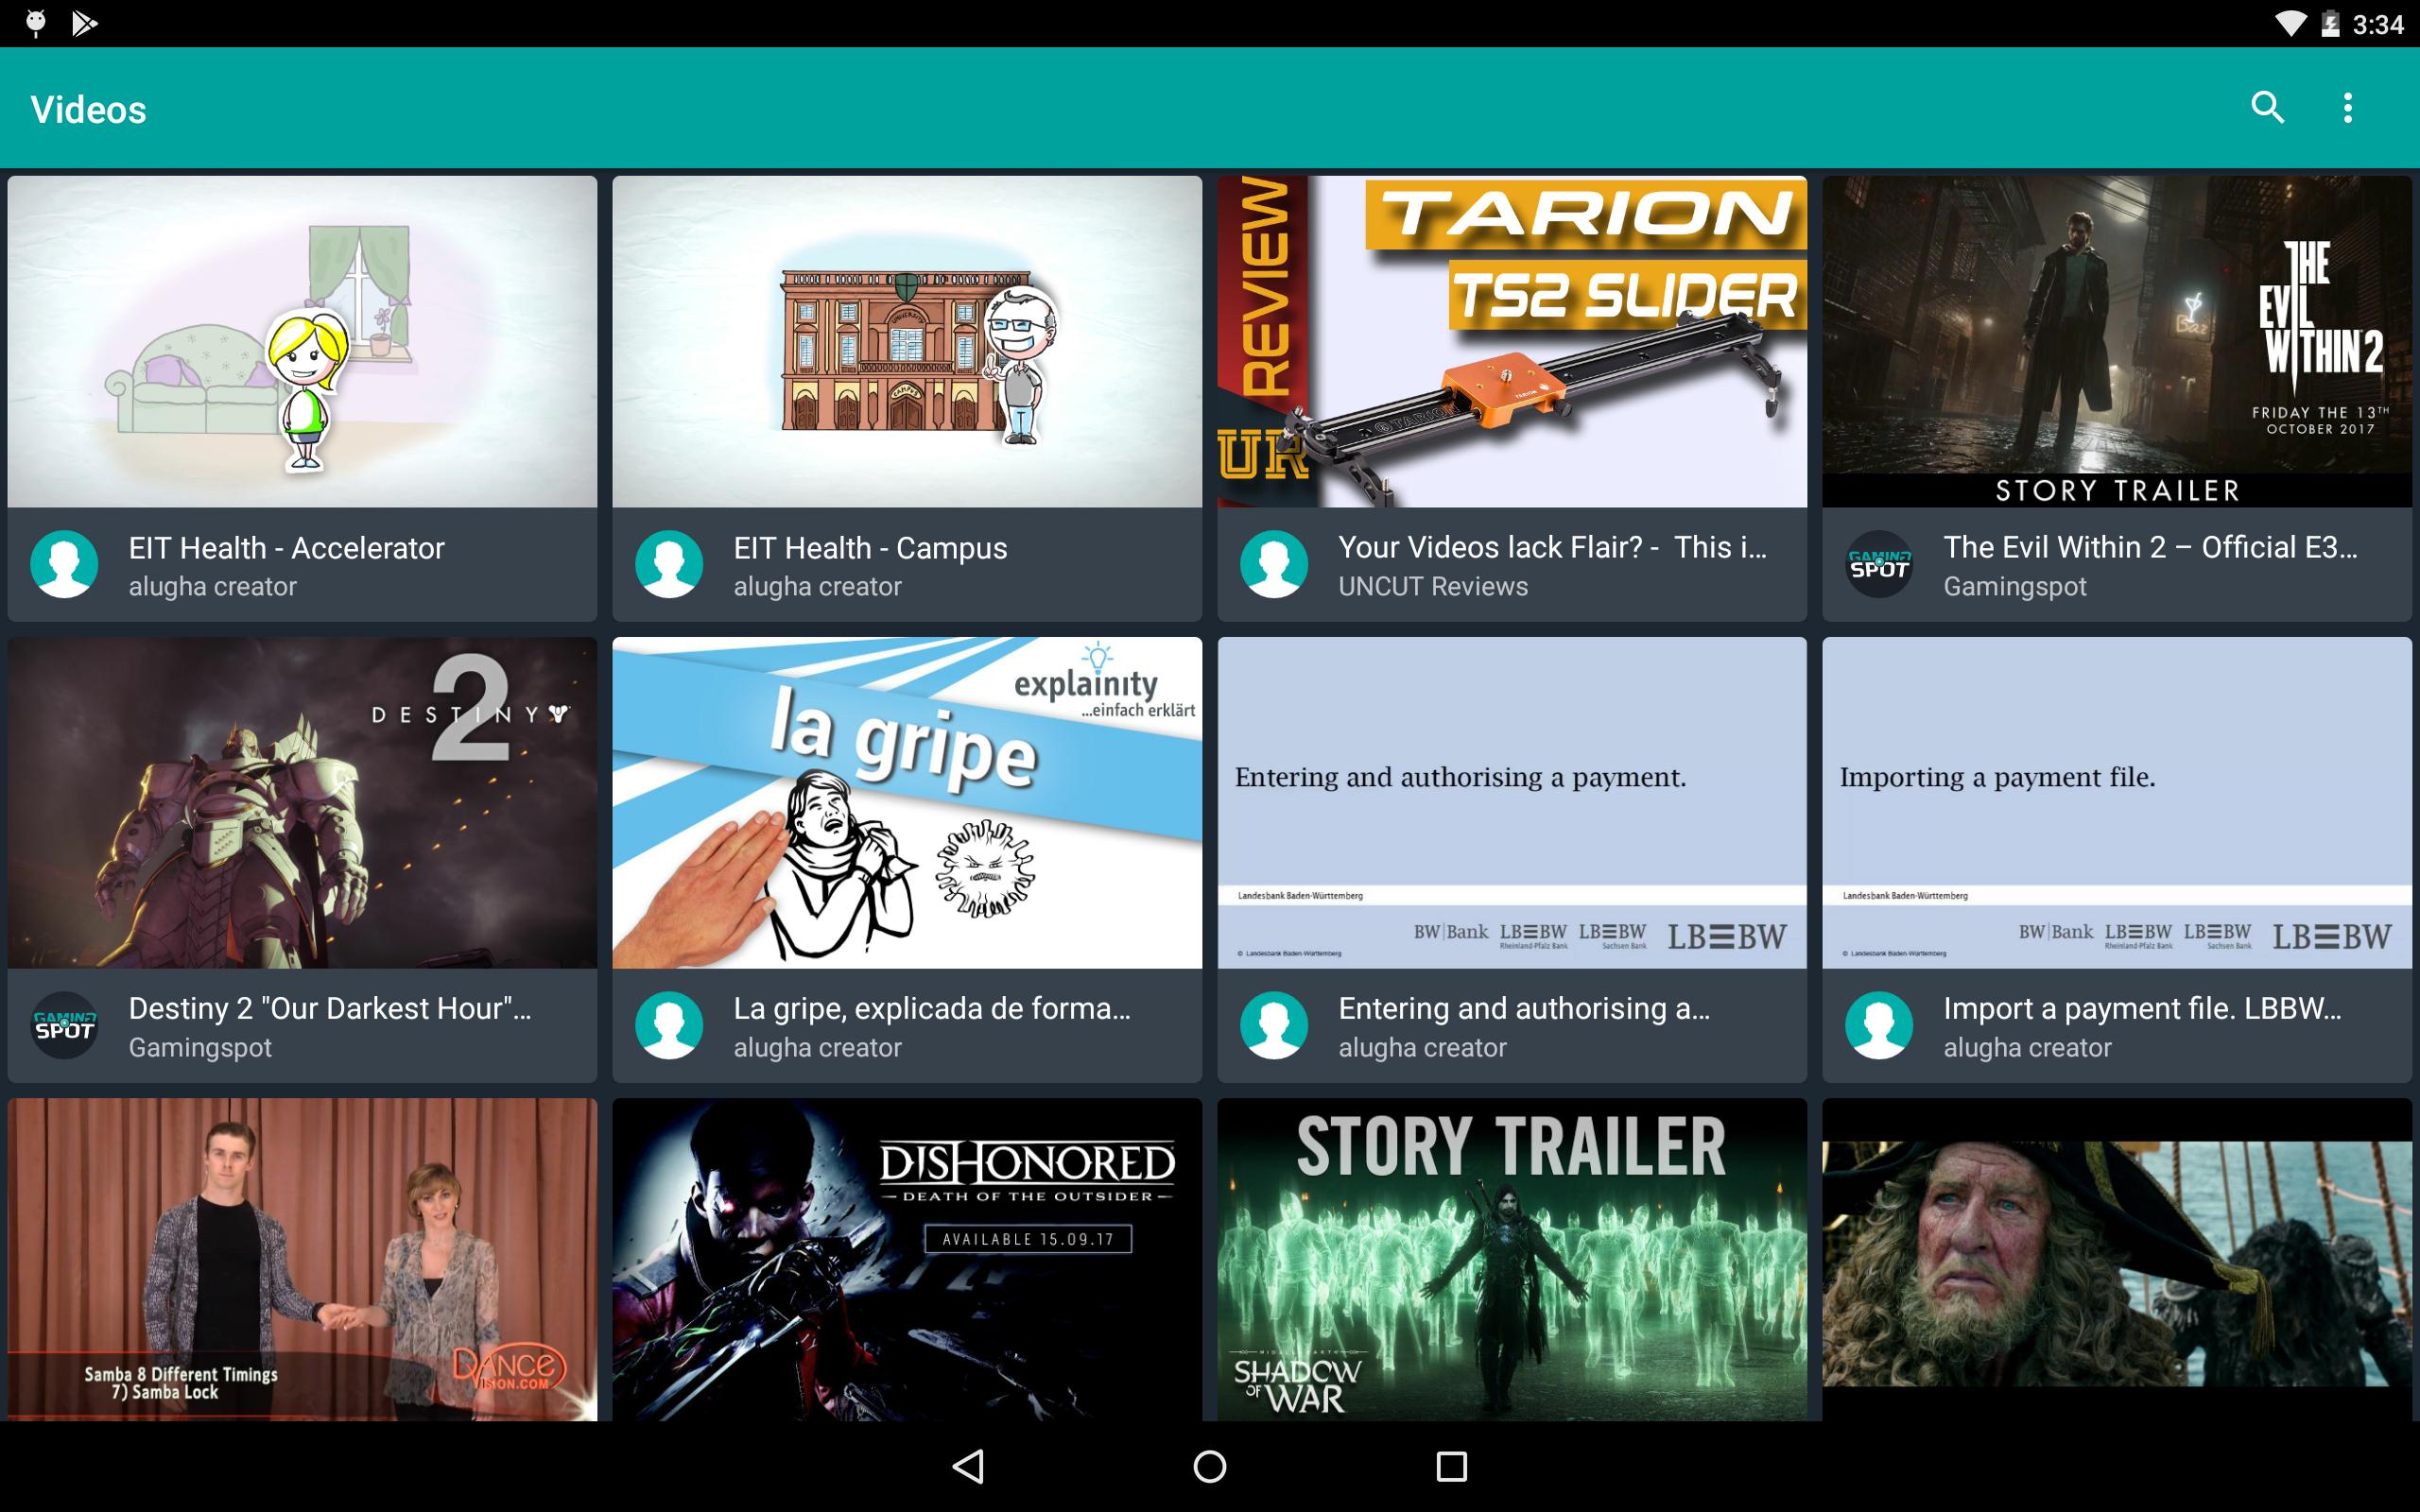Tap 'alugha creator' under EIT Health - Campus
This screenshot has height=1512, width=2420.
pos(817,587)
